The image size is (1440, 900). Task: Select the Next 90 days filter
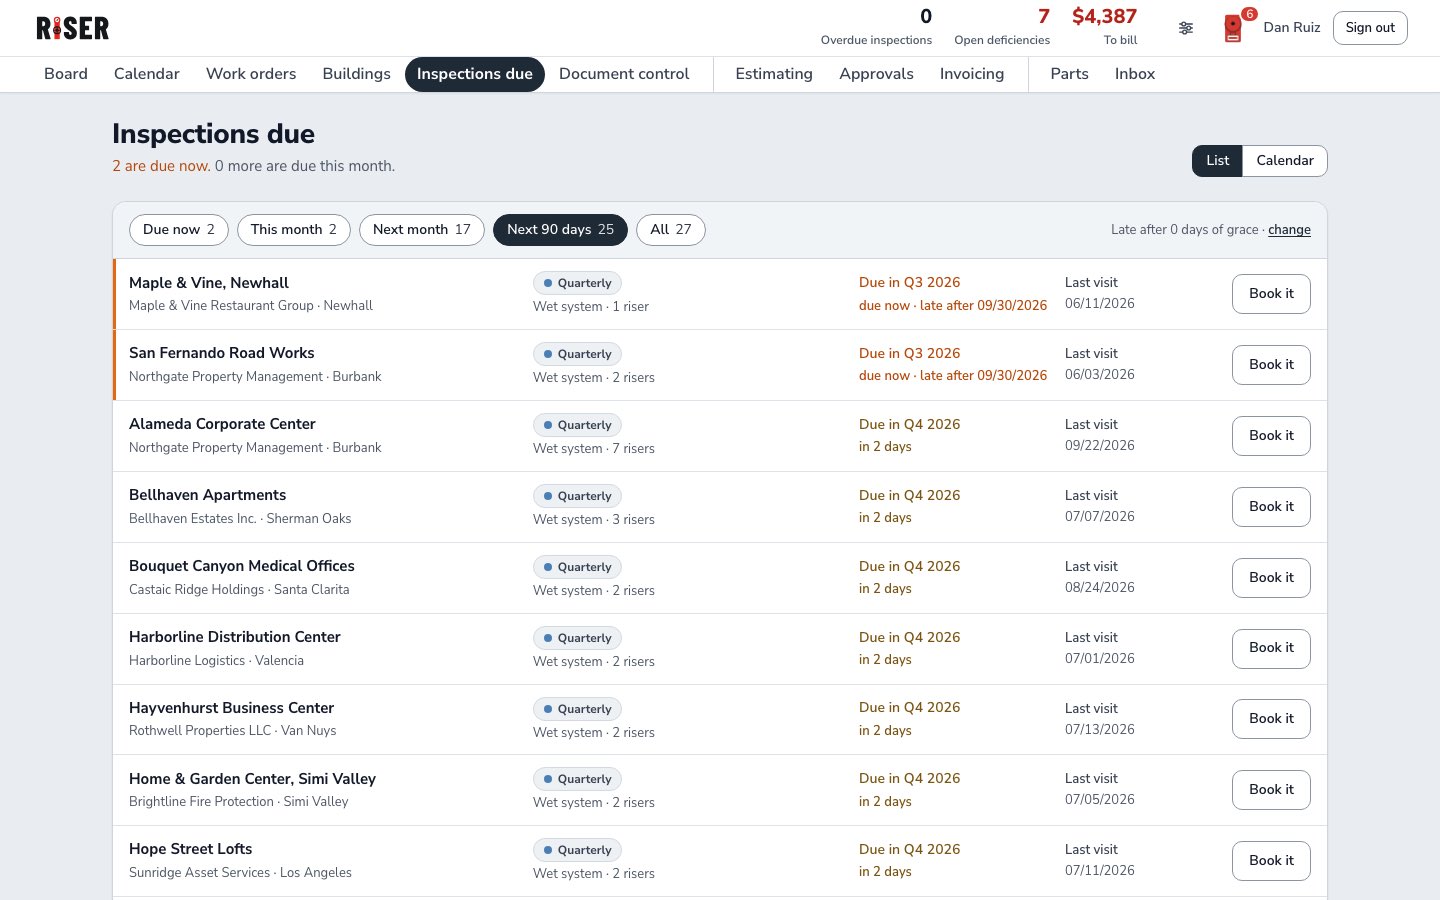[x=560, y=230]
